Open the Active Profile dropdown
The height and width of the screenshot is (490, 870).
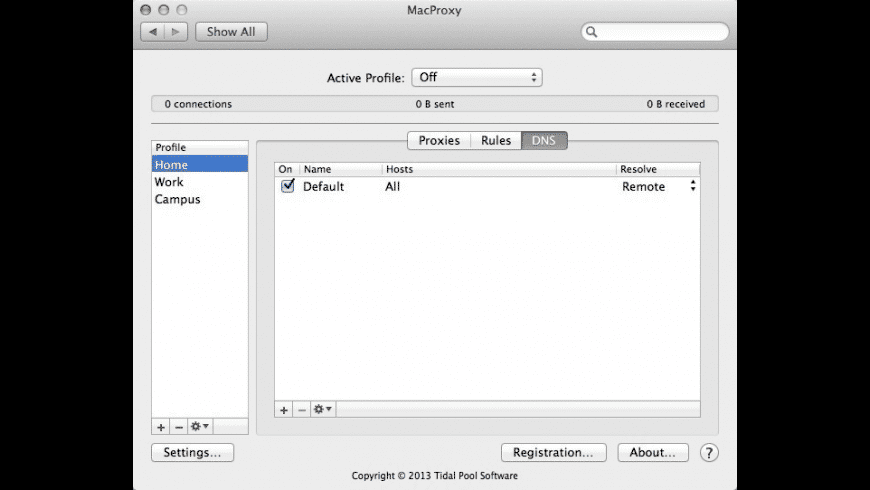477,77
